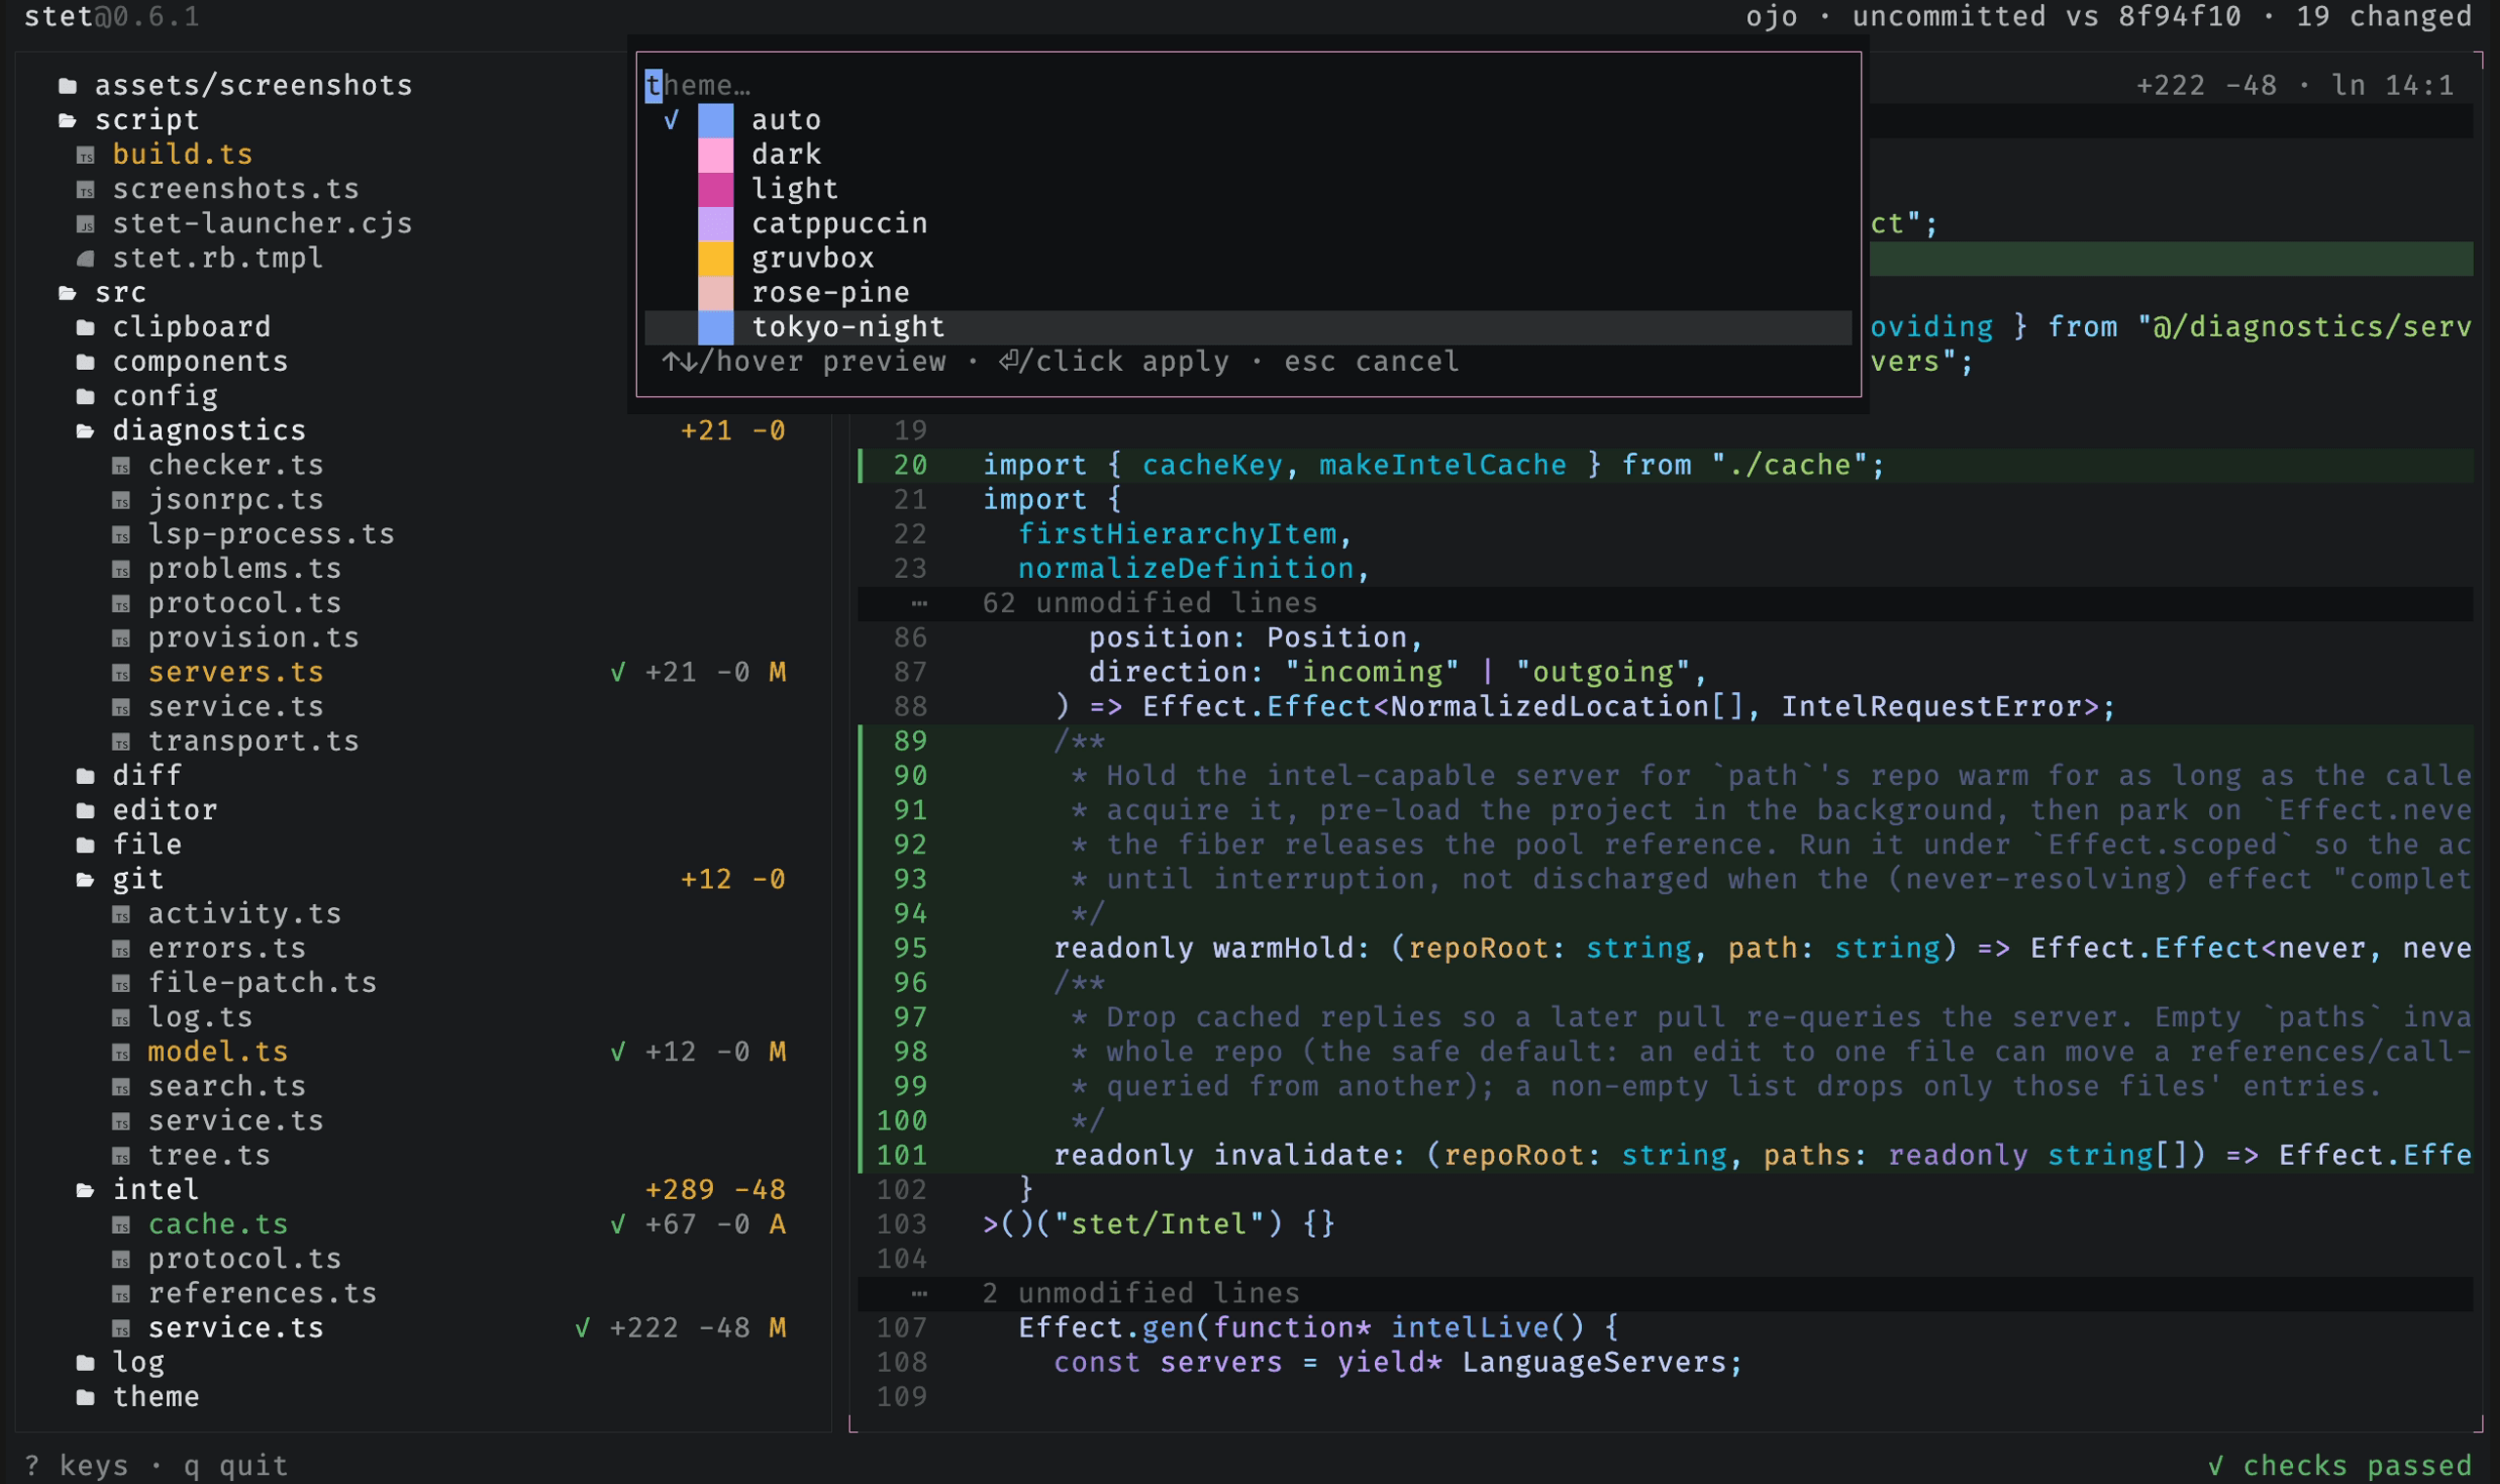
Task: Select the gruvbox theme entry
Action: 1248,258
